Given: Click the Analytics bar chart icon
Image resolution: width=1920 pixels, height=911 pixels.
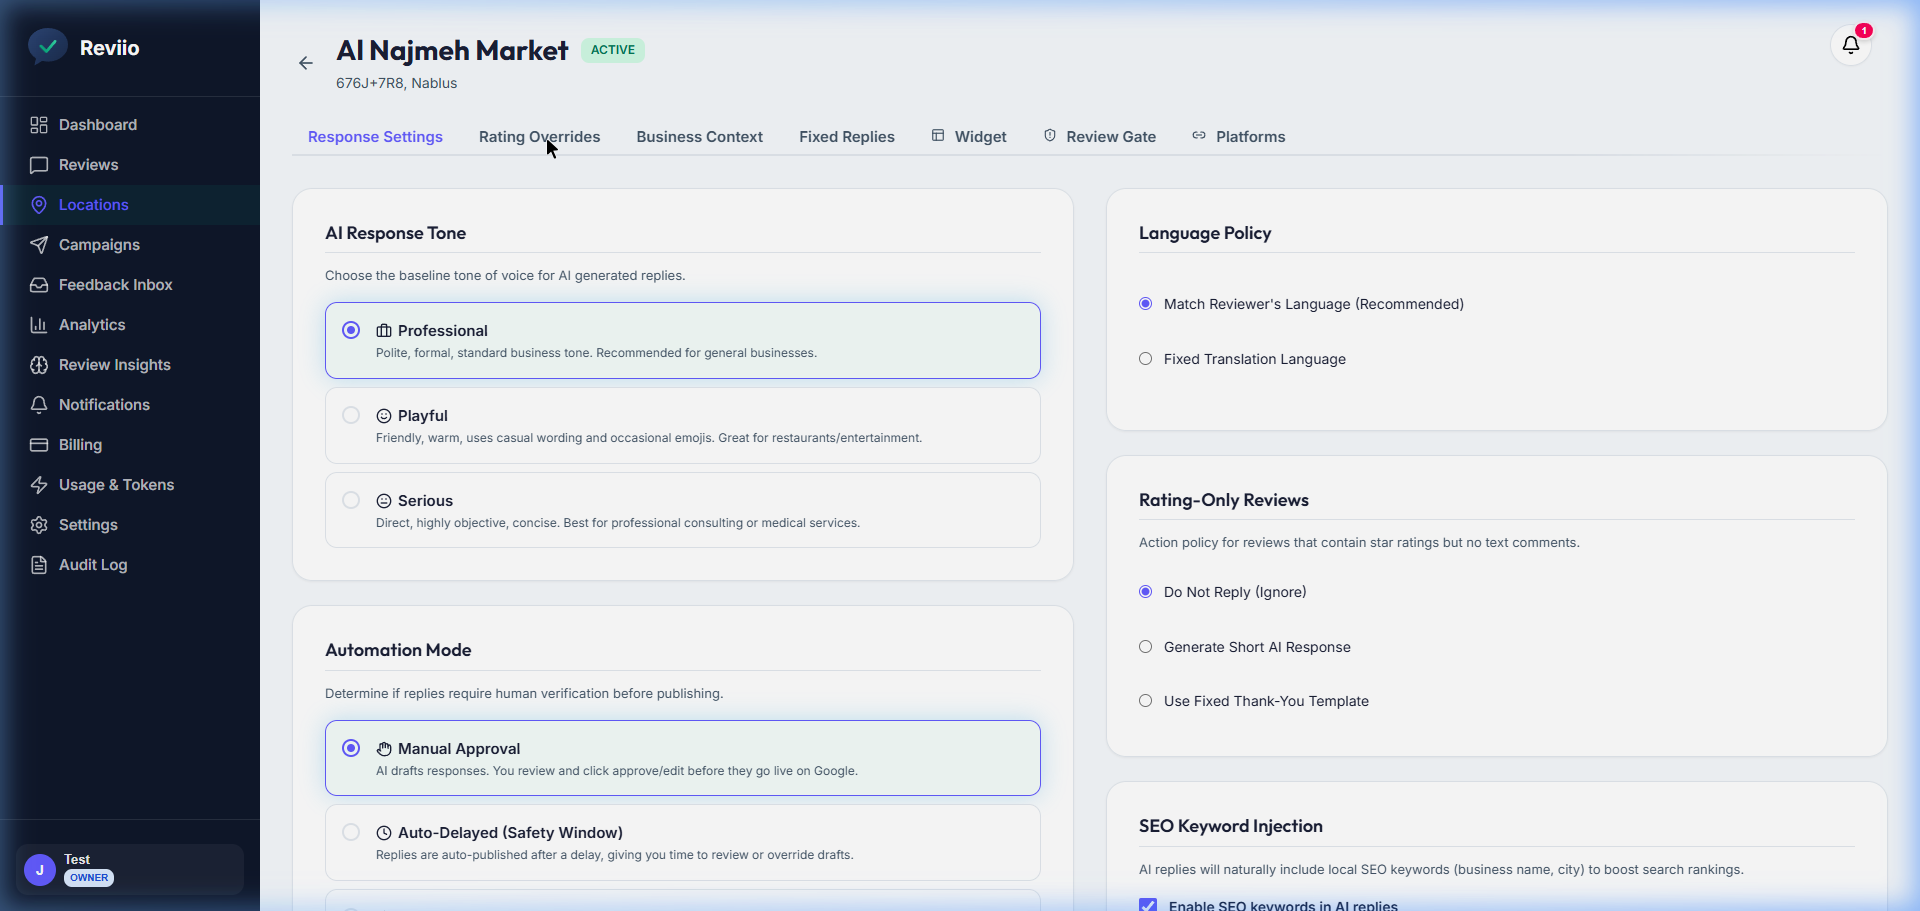Looking at the screenshot, I should (x=39, y=325).
